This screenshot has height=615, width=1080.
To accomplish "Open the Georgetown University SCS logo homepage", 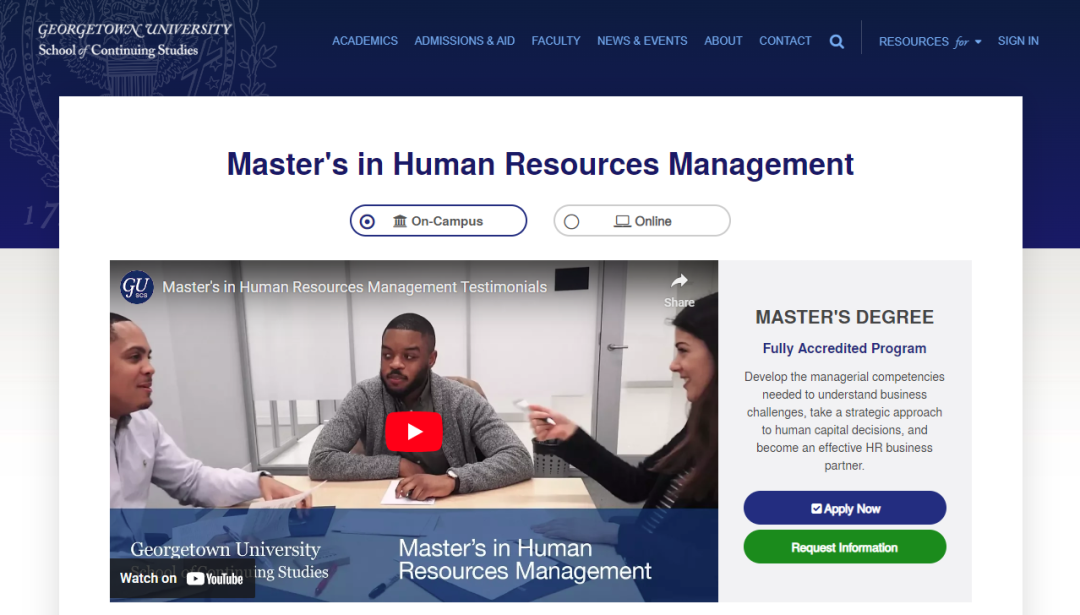I will [135, 40].
